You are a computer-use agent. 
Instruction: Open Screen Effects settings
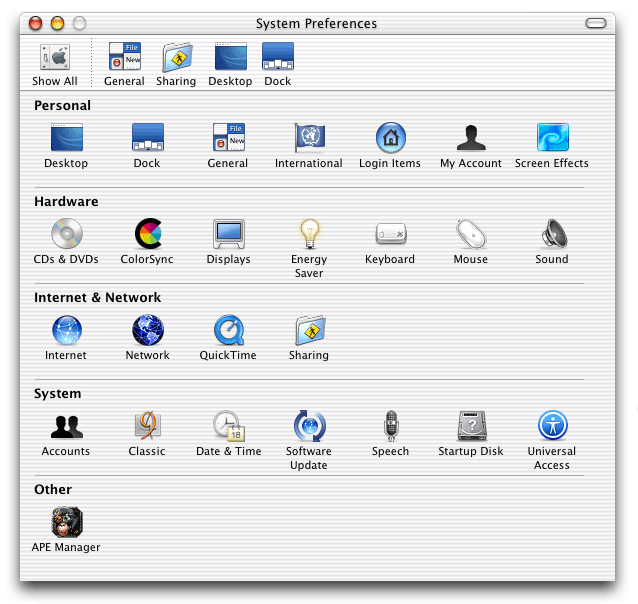coord(552,138)
